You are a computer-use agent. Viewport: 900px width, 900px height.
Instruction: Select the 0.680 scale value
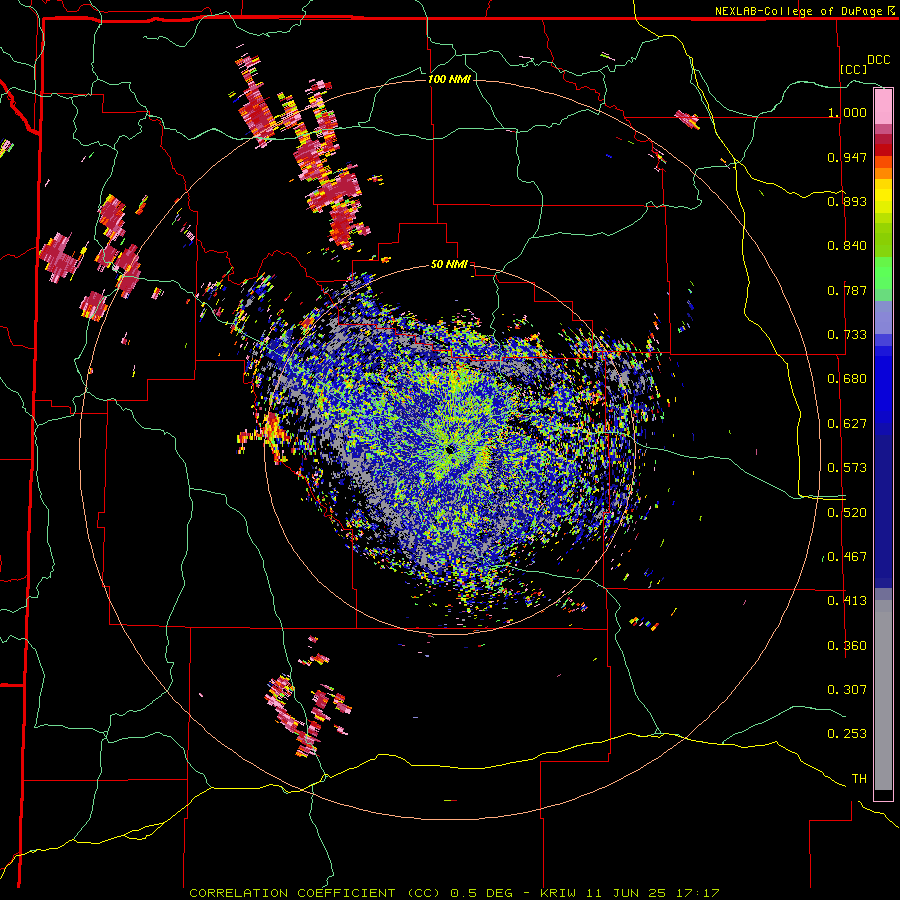[847, 379]
